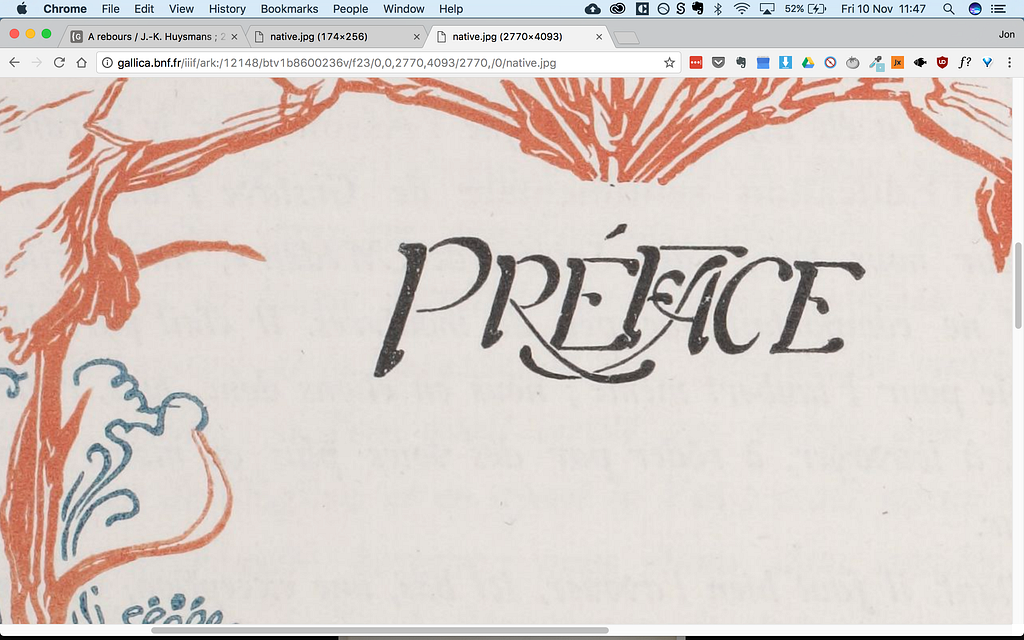Viewport: 1024px width, 640px height.
Task: Open the Notification Center
Action: point(999,8)
